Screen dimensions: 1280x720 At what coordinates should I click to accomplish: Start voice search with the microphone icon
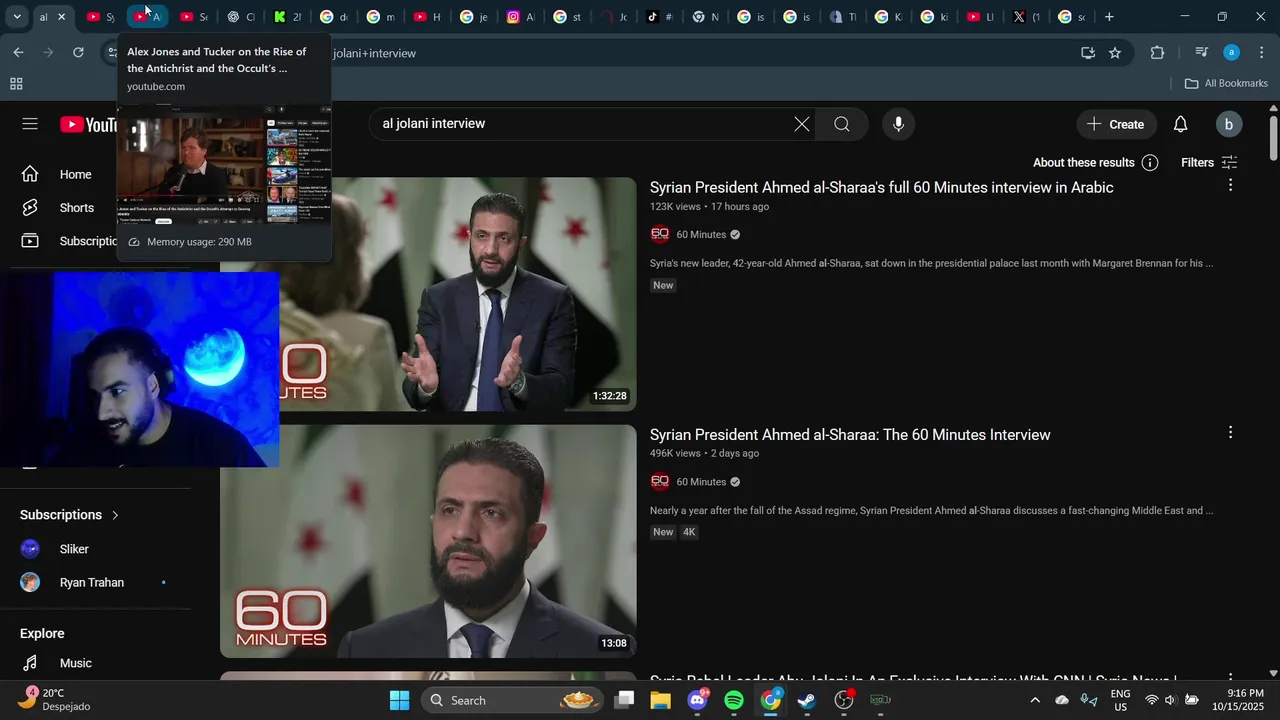point(898,124)
